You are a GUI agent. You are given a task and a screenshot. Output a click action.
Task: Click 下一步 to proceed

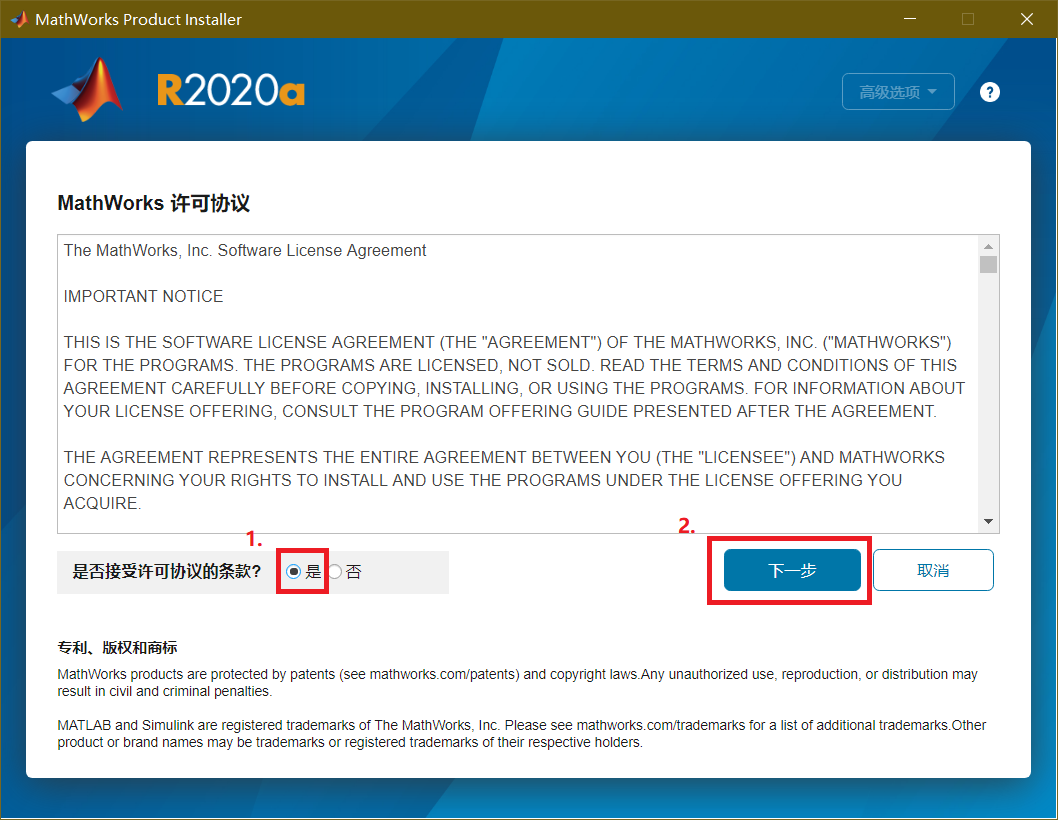pyautogui.click(x=792, y=570)
